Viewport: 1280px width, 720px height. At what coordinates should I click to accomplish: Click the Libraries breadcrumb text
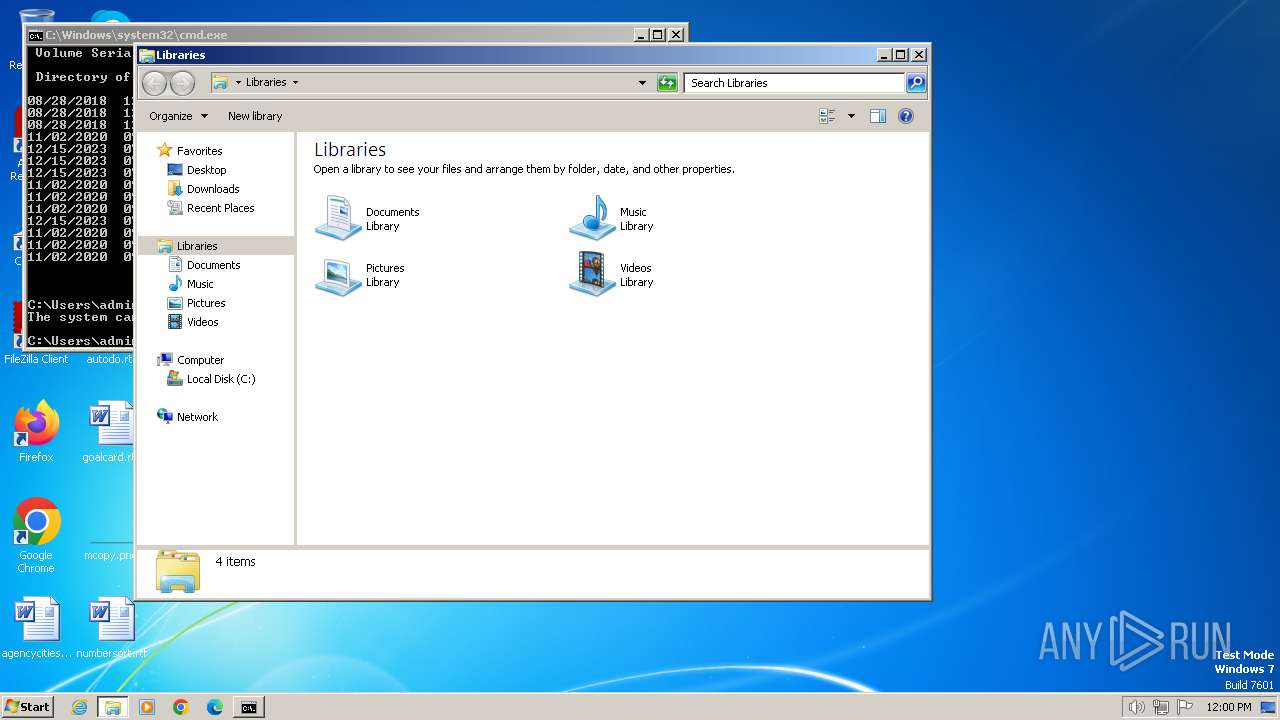click(x=266, y=83)
